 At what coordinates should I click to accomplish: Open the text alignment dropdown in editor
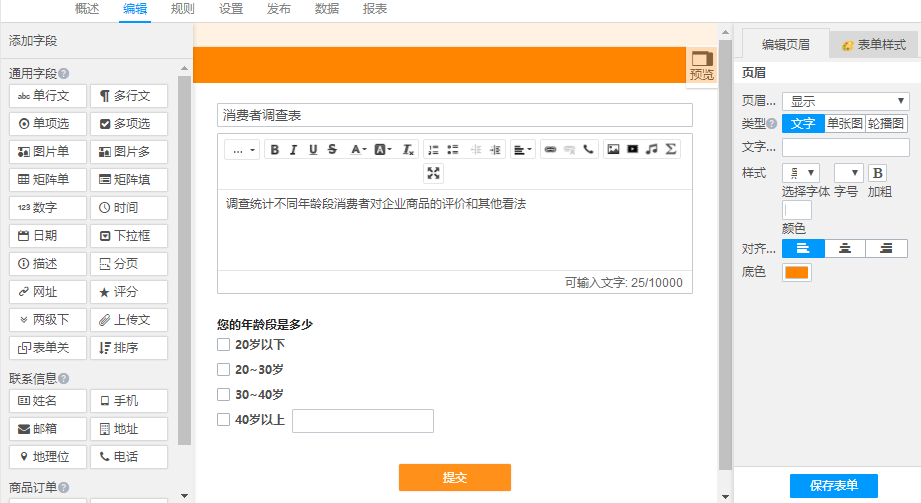[522, 149]
